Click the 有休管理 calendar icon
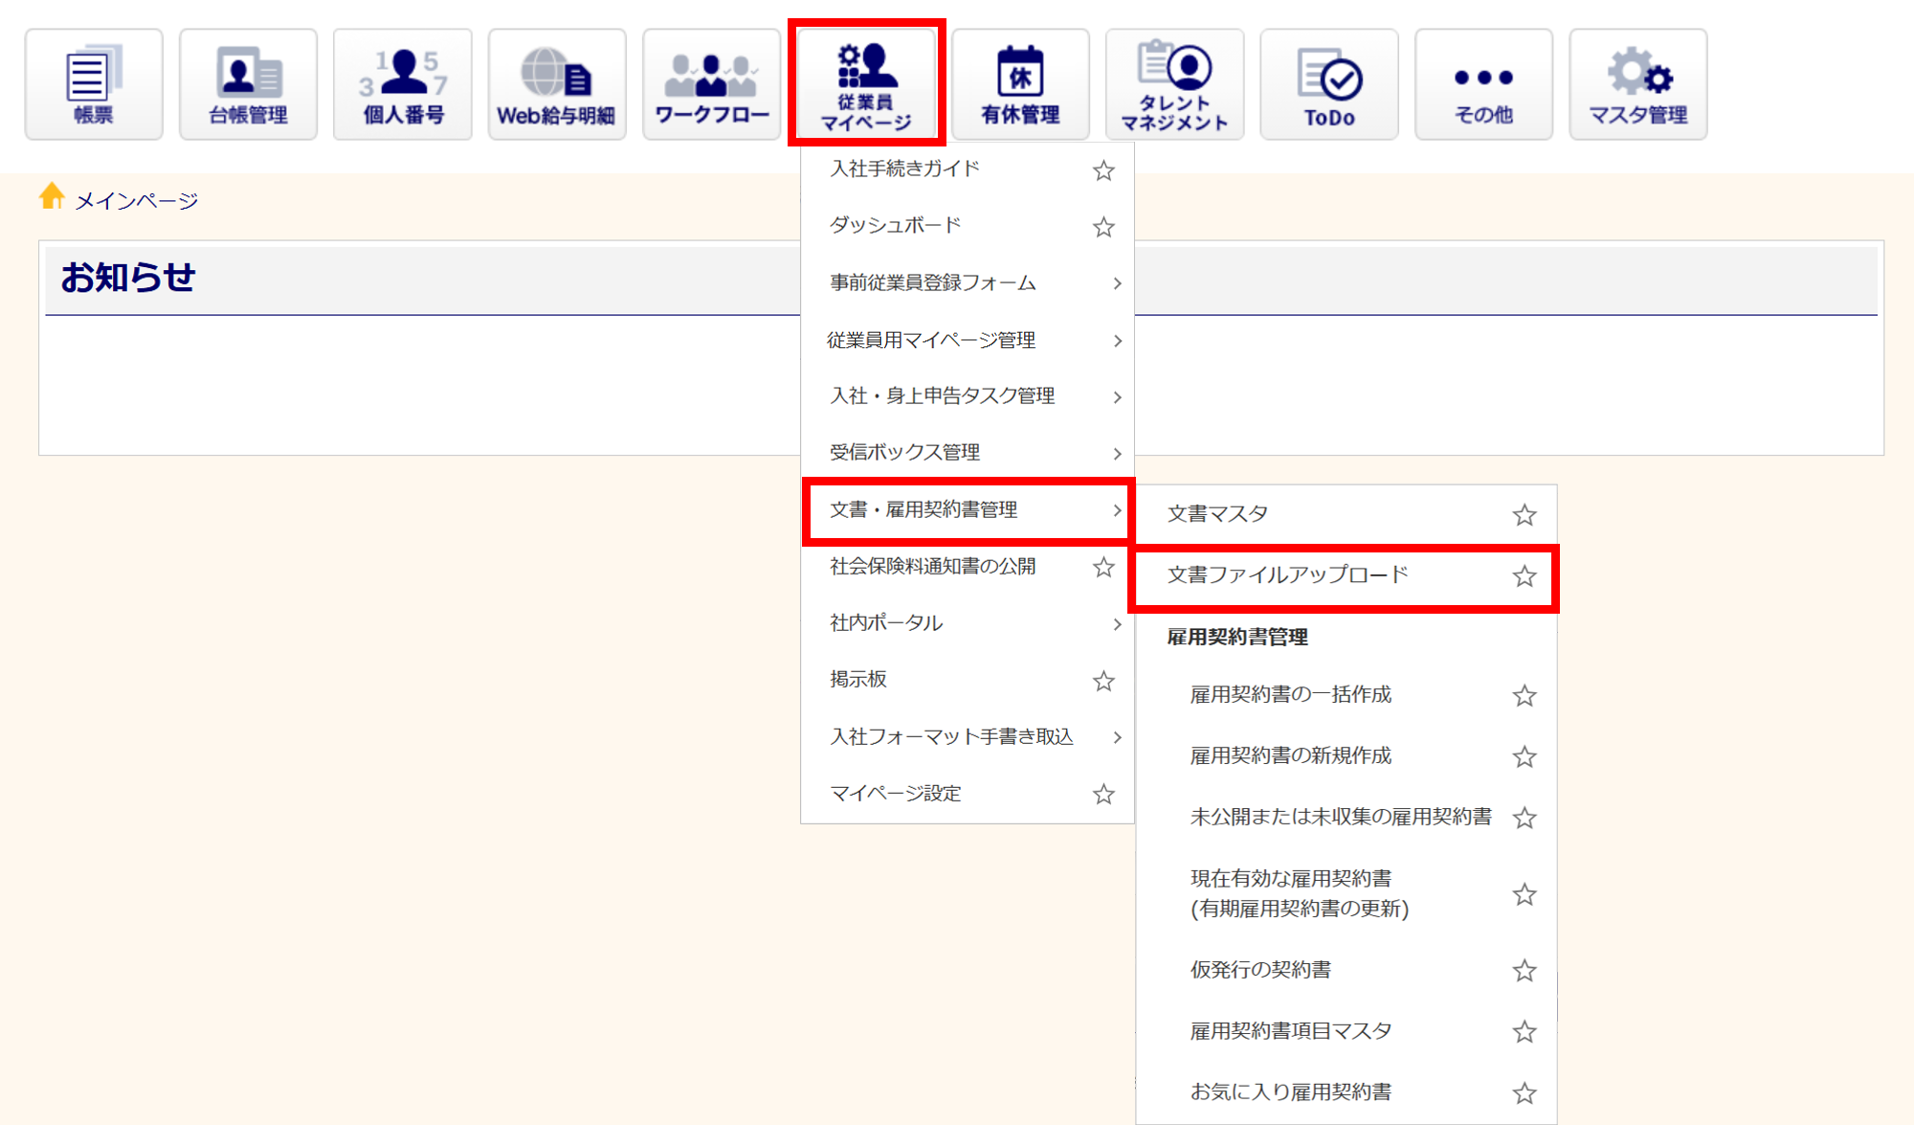 [x=1020, y=84]
